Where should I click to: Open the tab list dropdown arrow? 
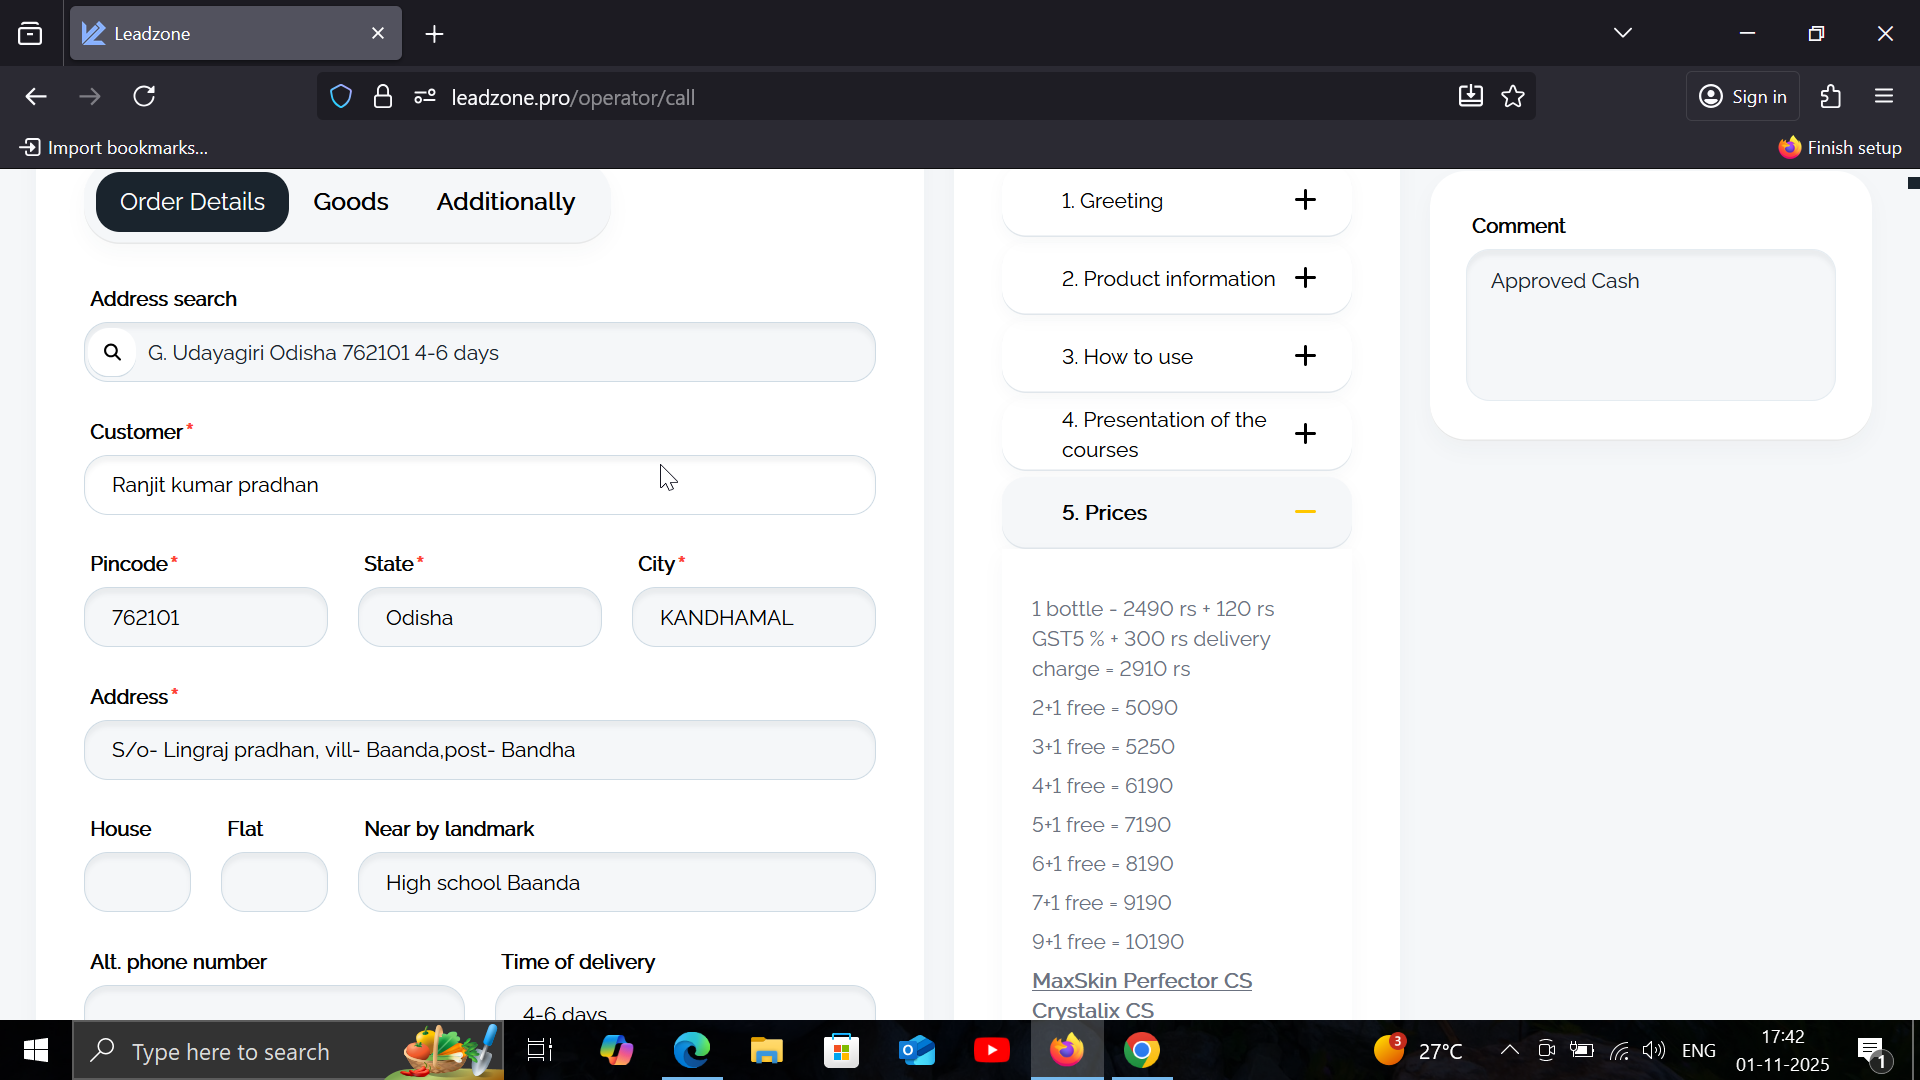(x=1622, y=33)
